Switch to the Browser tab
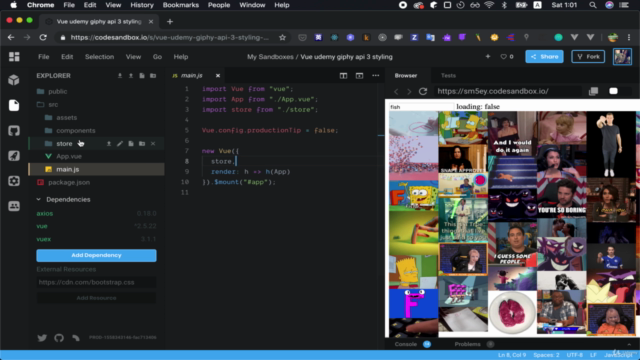 [x=406, y=76]
